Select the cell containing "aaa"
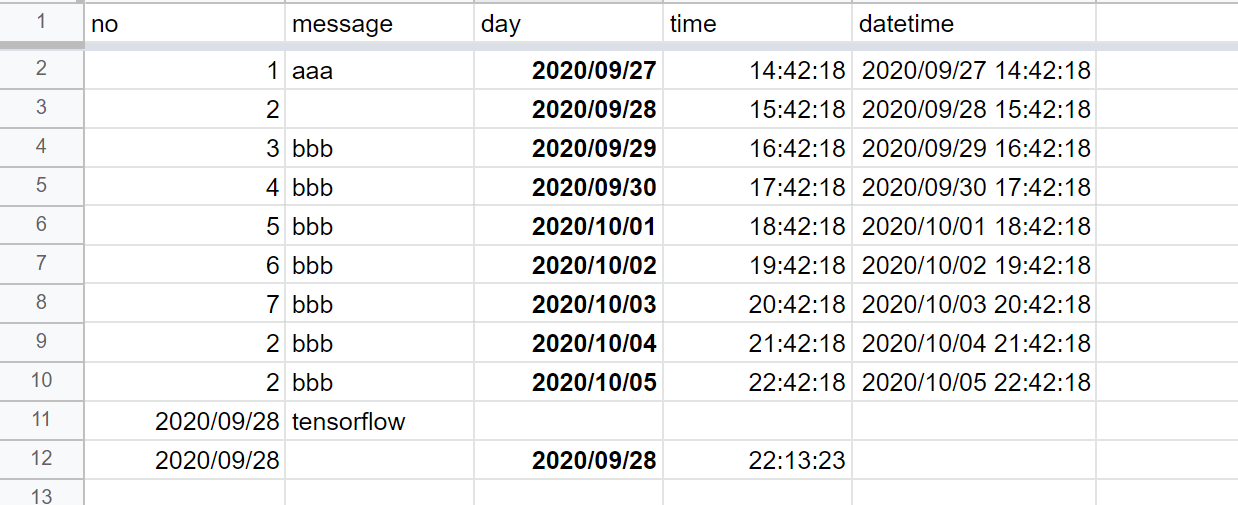Image resolution: width=1238 pixels, height=505 pixels. 379,71
